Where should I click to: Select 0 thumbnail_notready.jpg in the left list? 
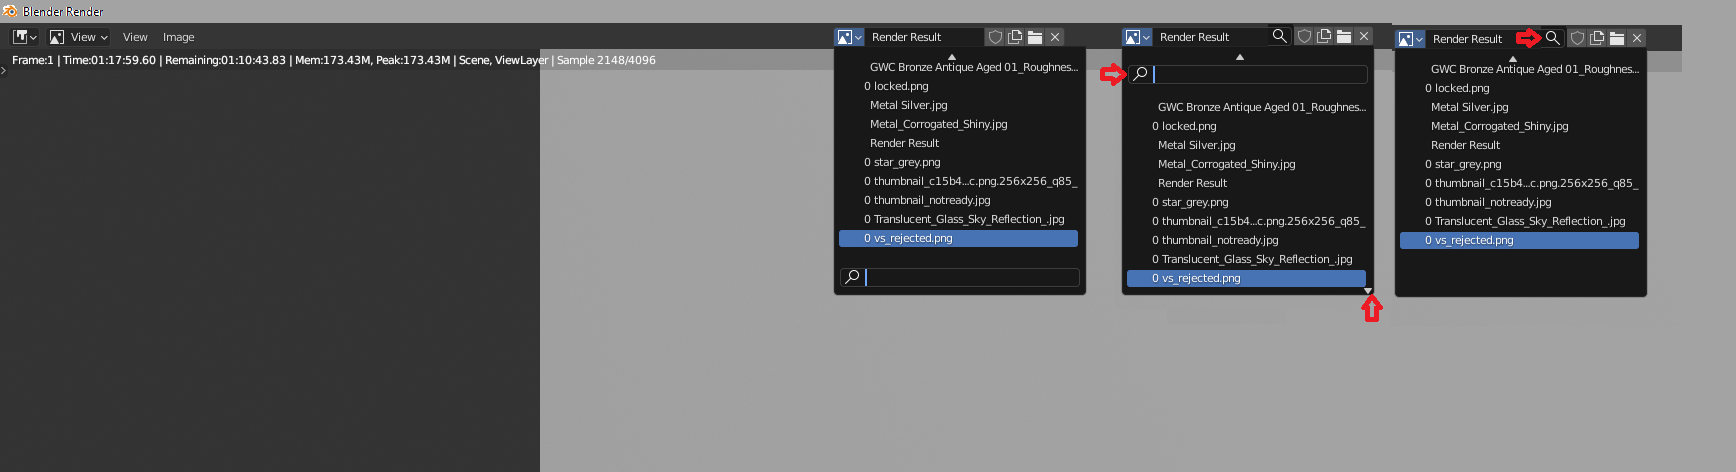(x=959, y=200)
